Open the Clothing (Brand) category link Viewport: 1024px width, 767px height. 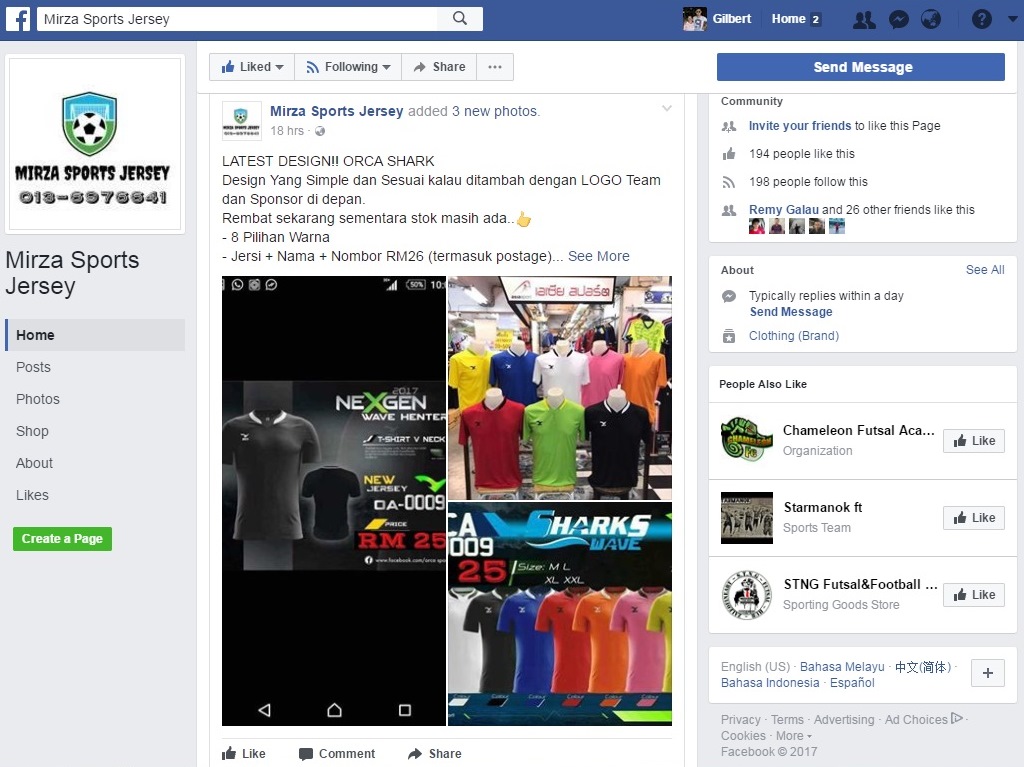[x=794, y=336]
